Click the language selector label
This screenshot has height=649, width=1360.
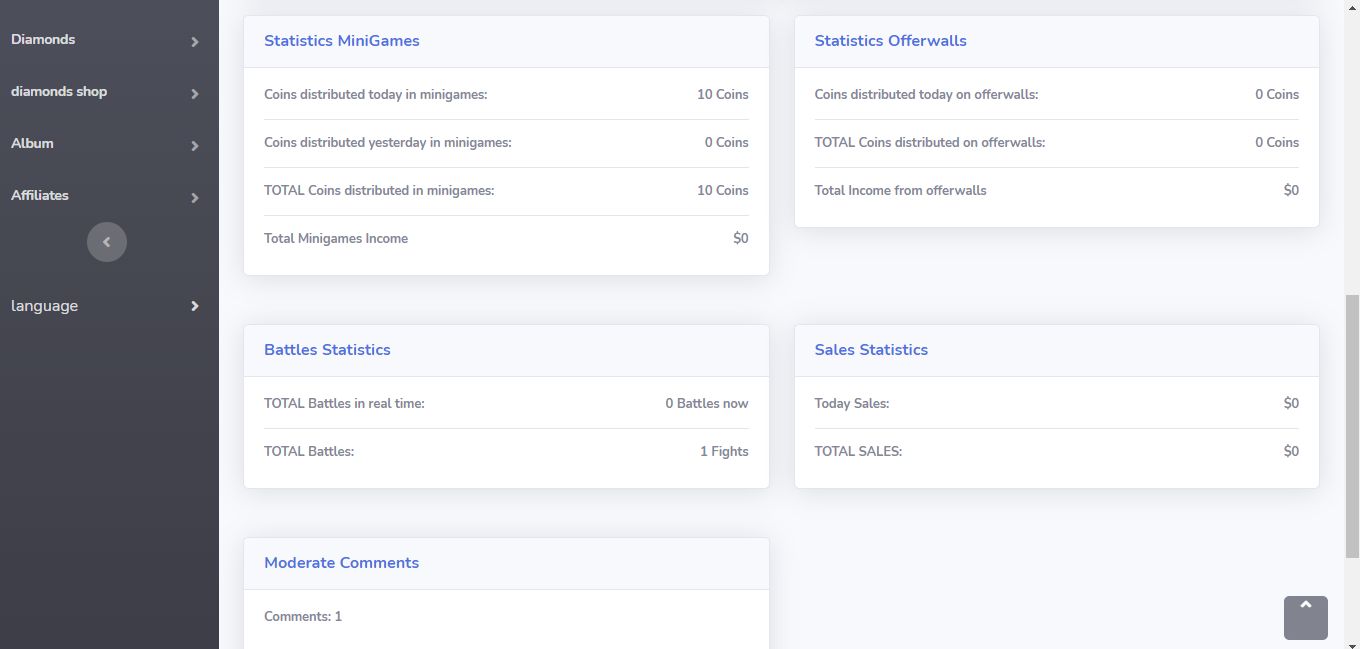coord(44,306)
